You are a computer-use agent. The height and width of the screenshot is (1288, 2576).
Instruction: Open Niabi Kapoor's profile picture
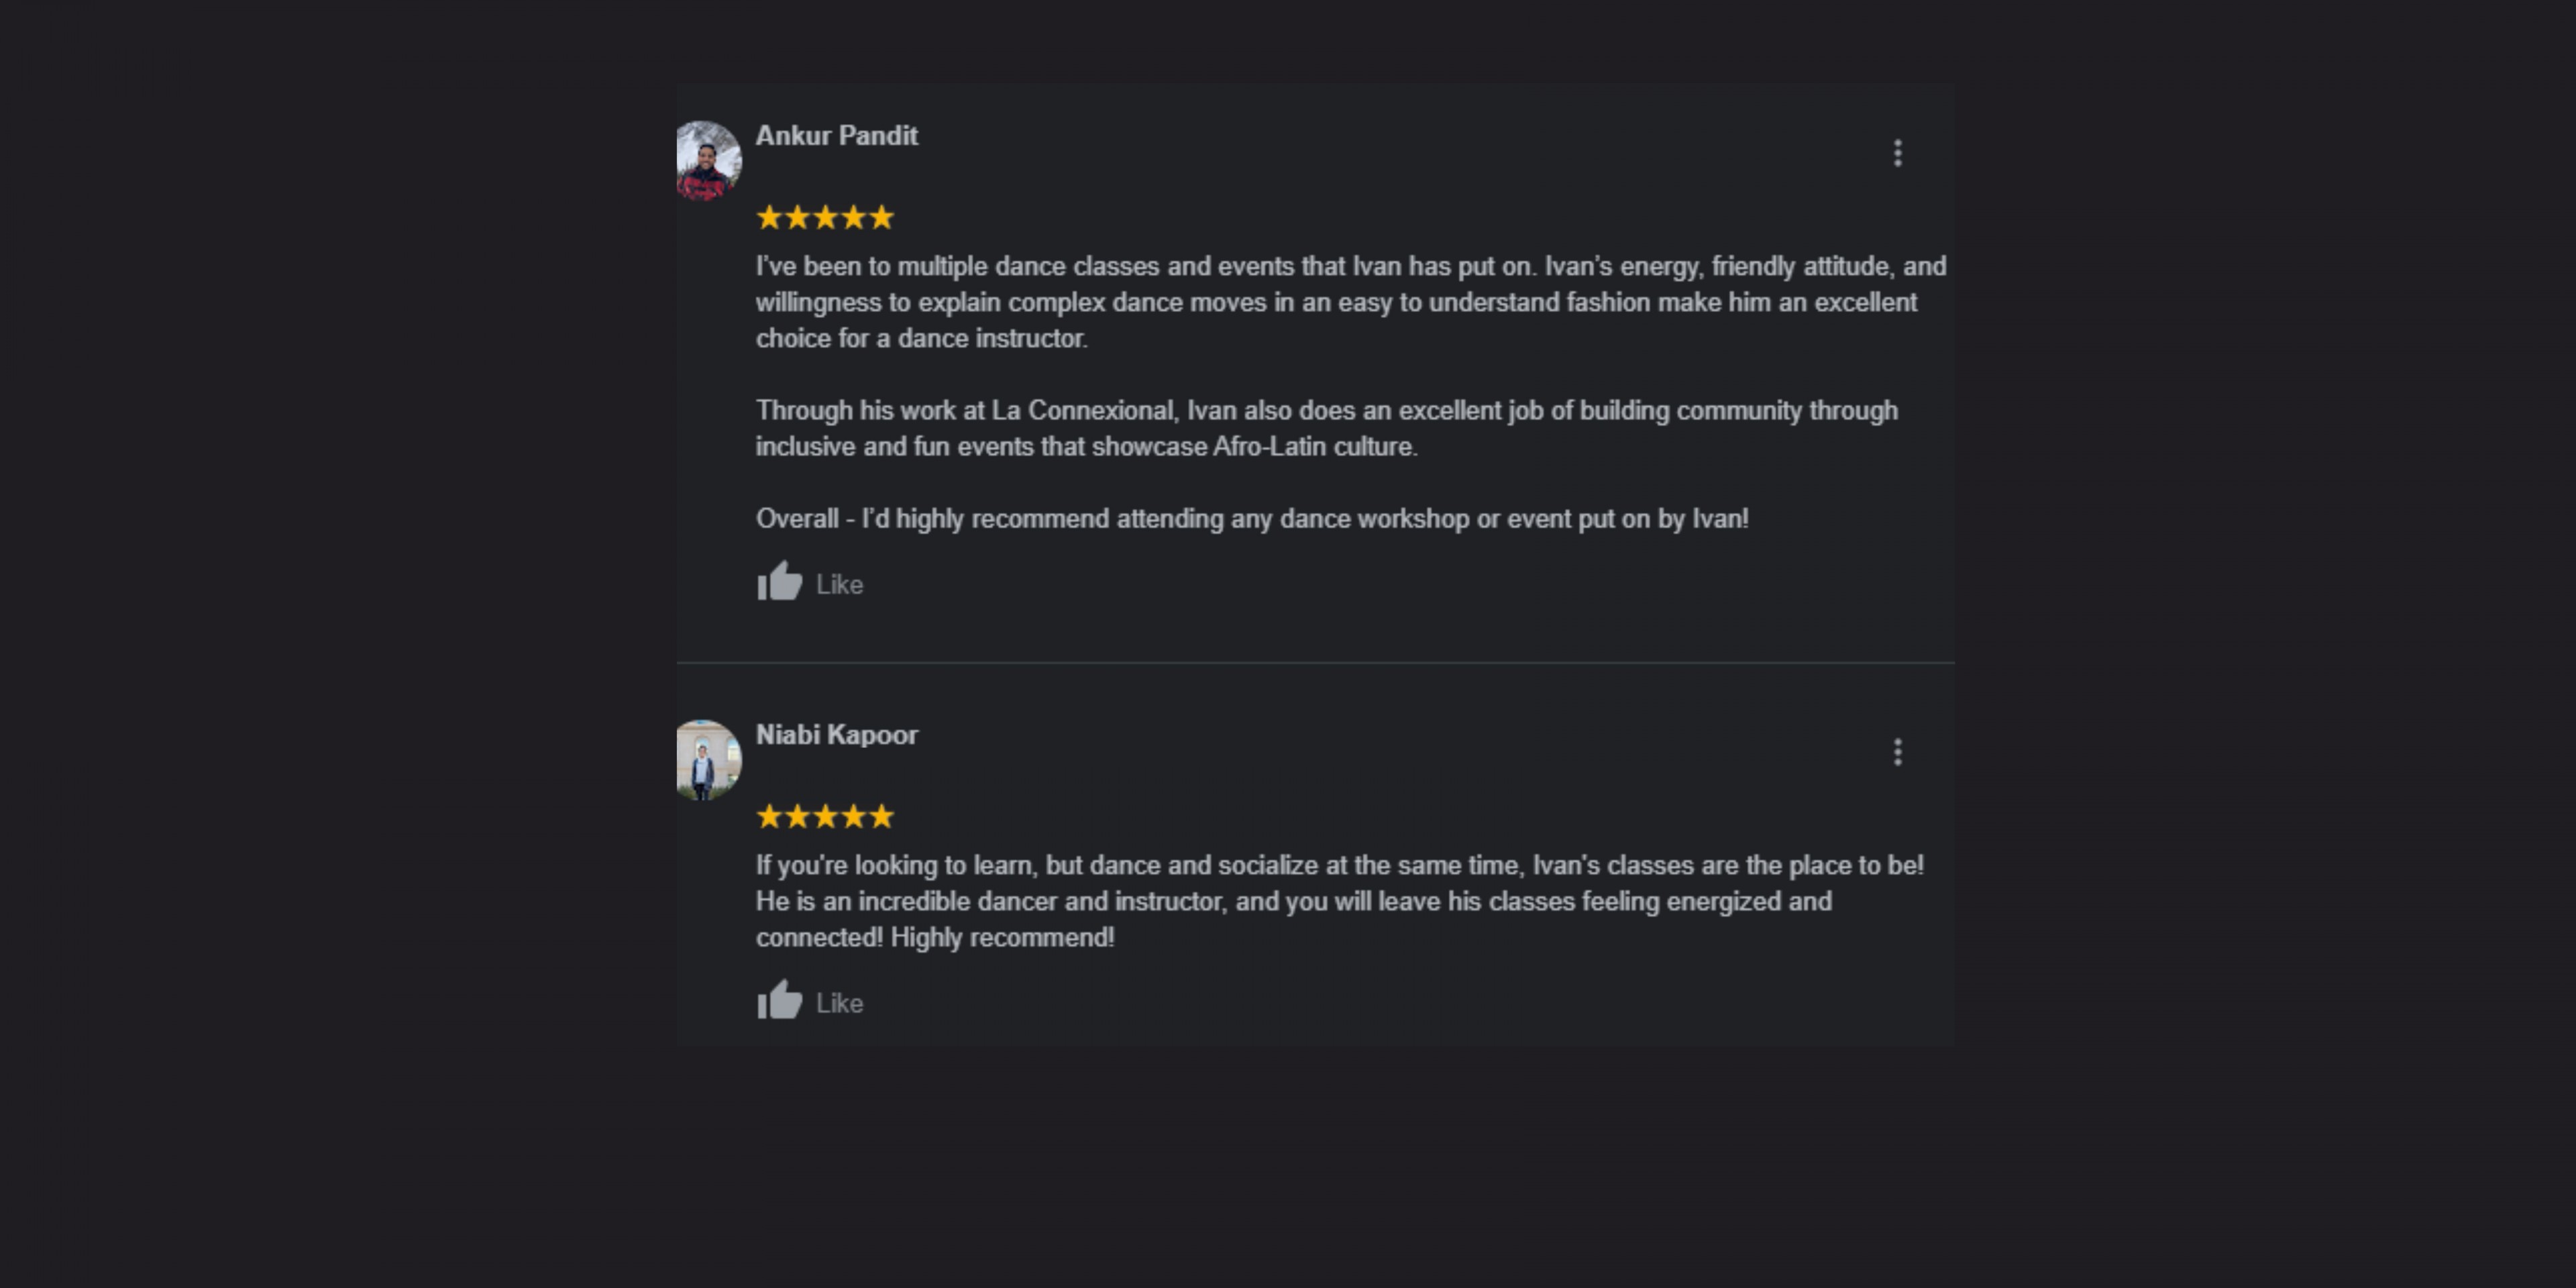708,760
